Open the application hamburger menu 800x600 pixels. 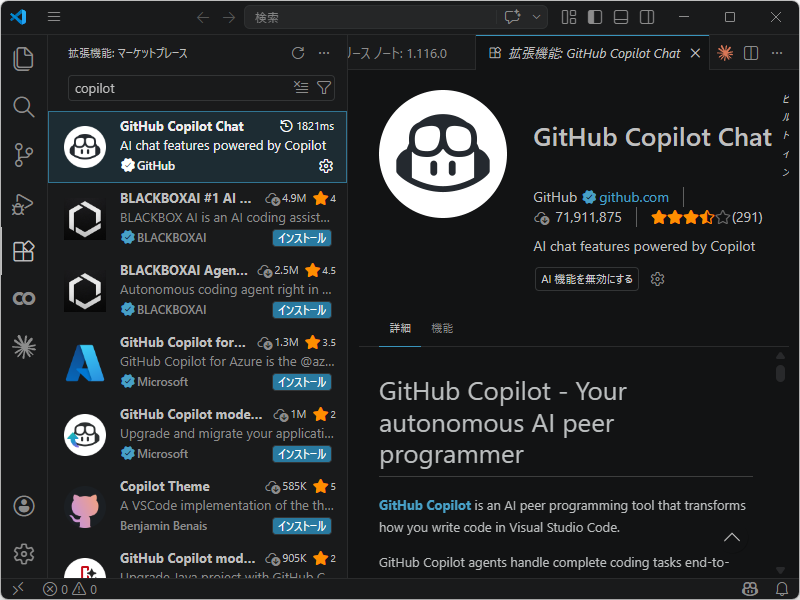click(x=53, y=17)
